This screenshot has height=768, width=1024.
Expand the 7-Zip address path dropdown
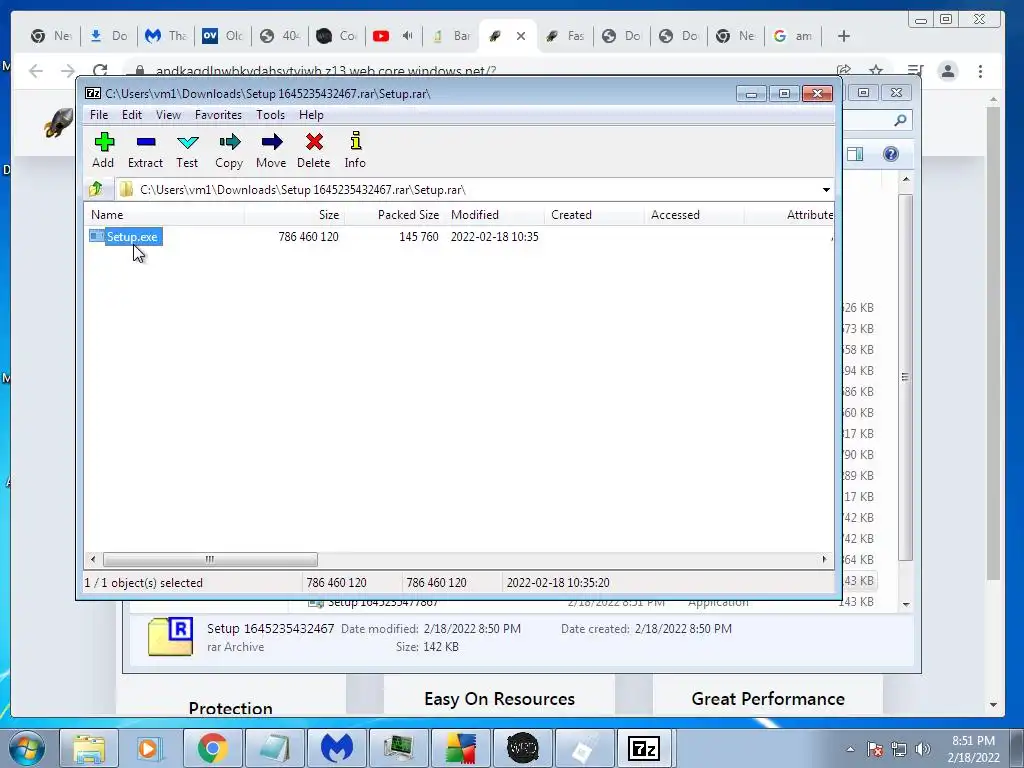[x=826, y=190]
